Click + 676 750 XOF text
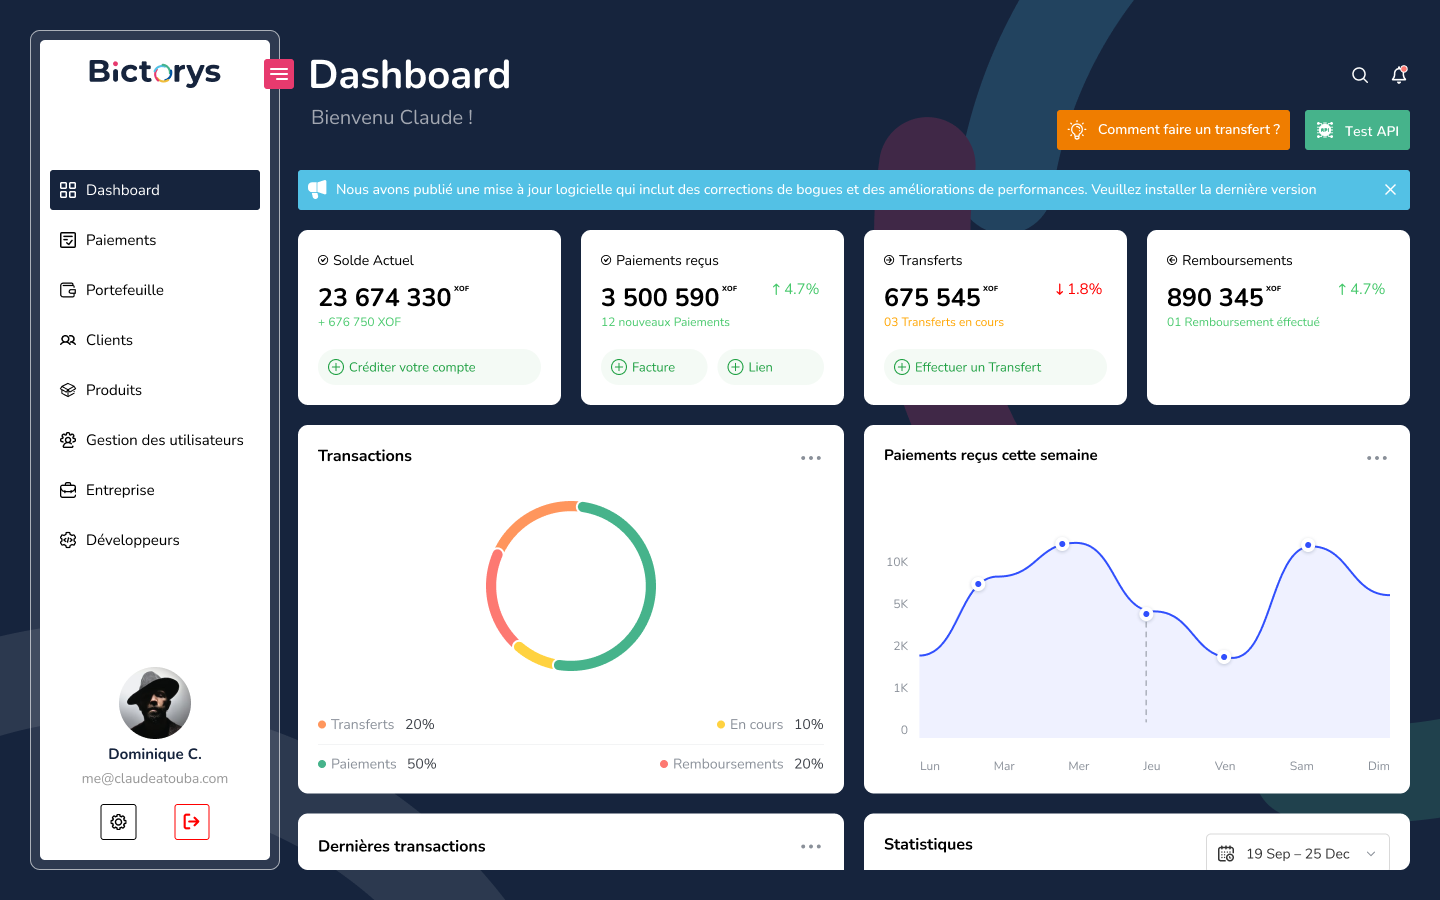 point(359,322)
